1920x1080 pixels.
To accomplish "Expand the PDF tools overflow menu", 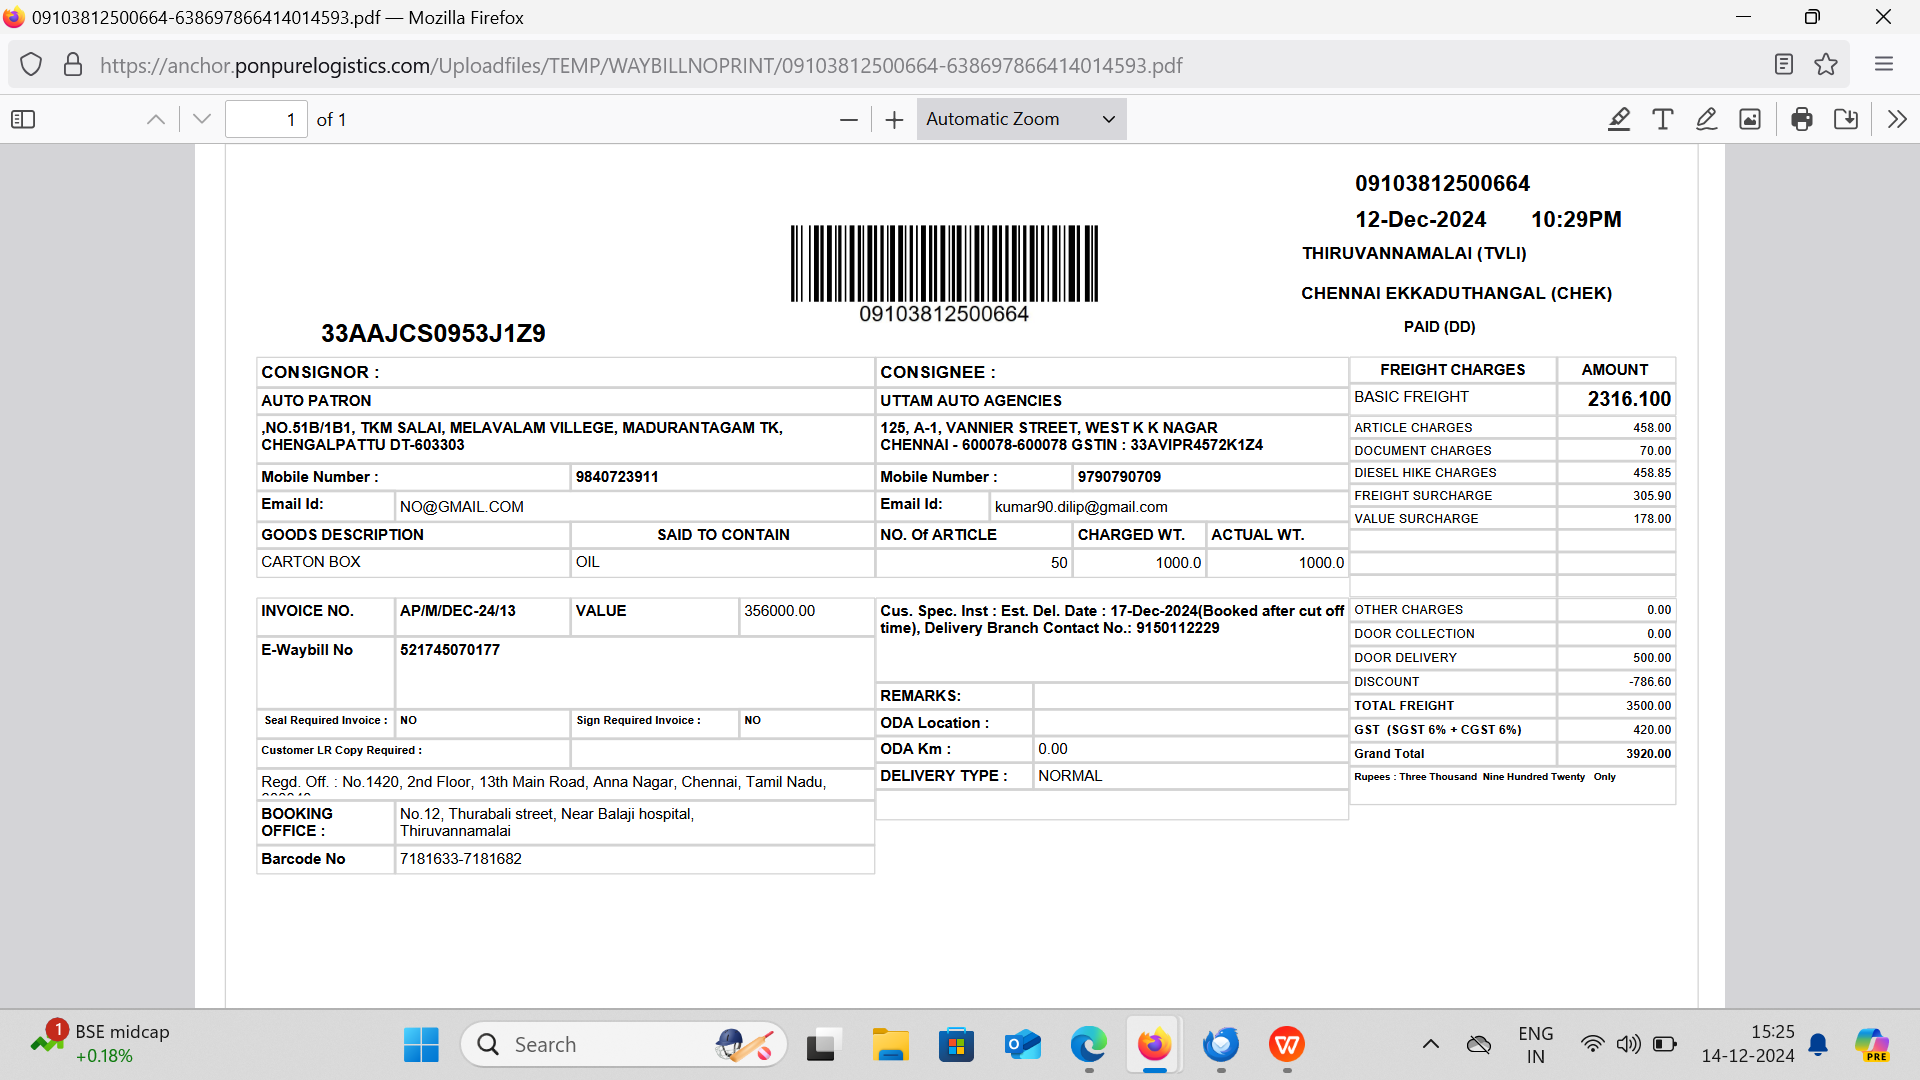I will [x=1897, y=120].
